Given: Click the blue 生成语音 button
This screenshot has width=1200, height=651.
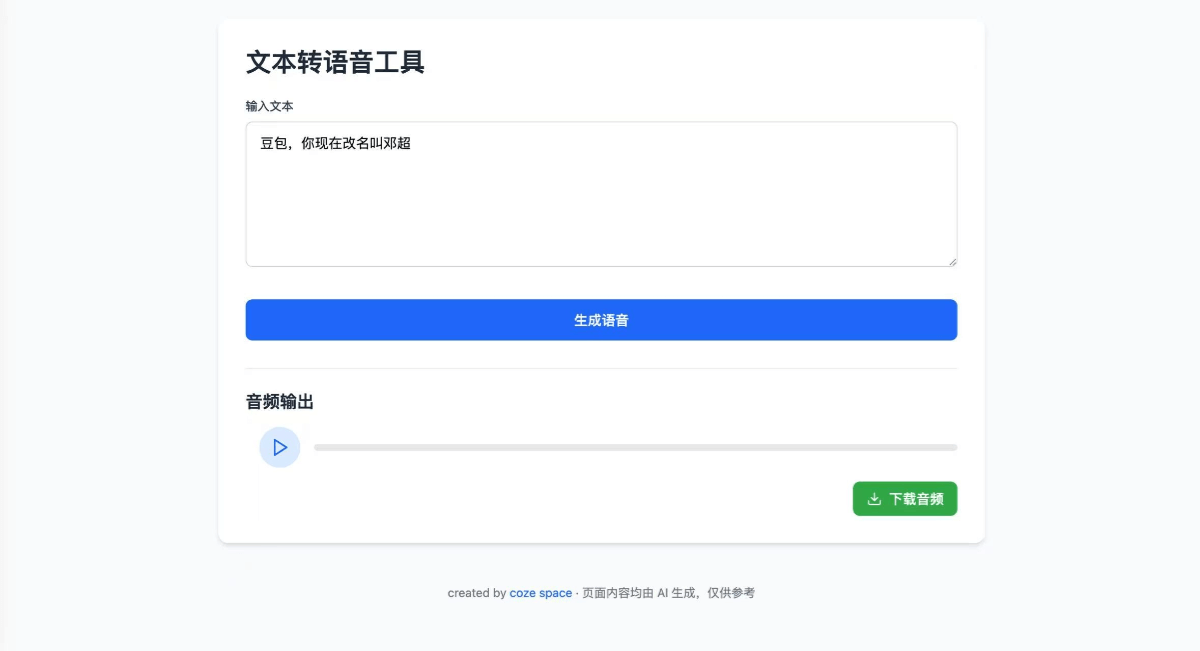Looking at the screenshot, I should coord(601,320).
